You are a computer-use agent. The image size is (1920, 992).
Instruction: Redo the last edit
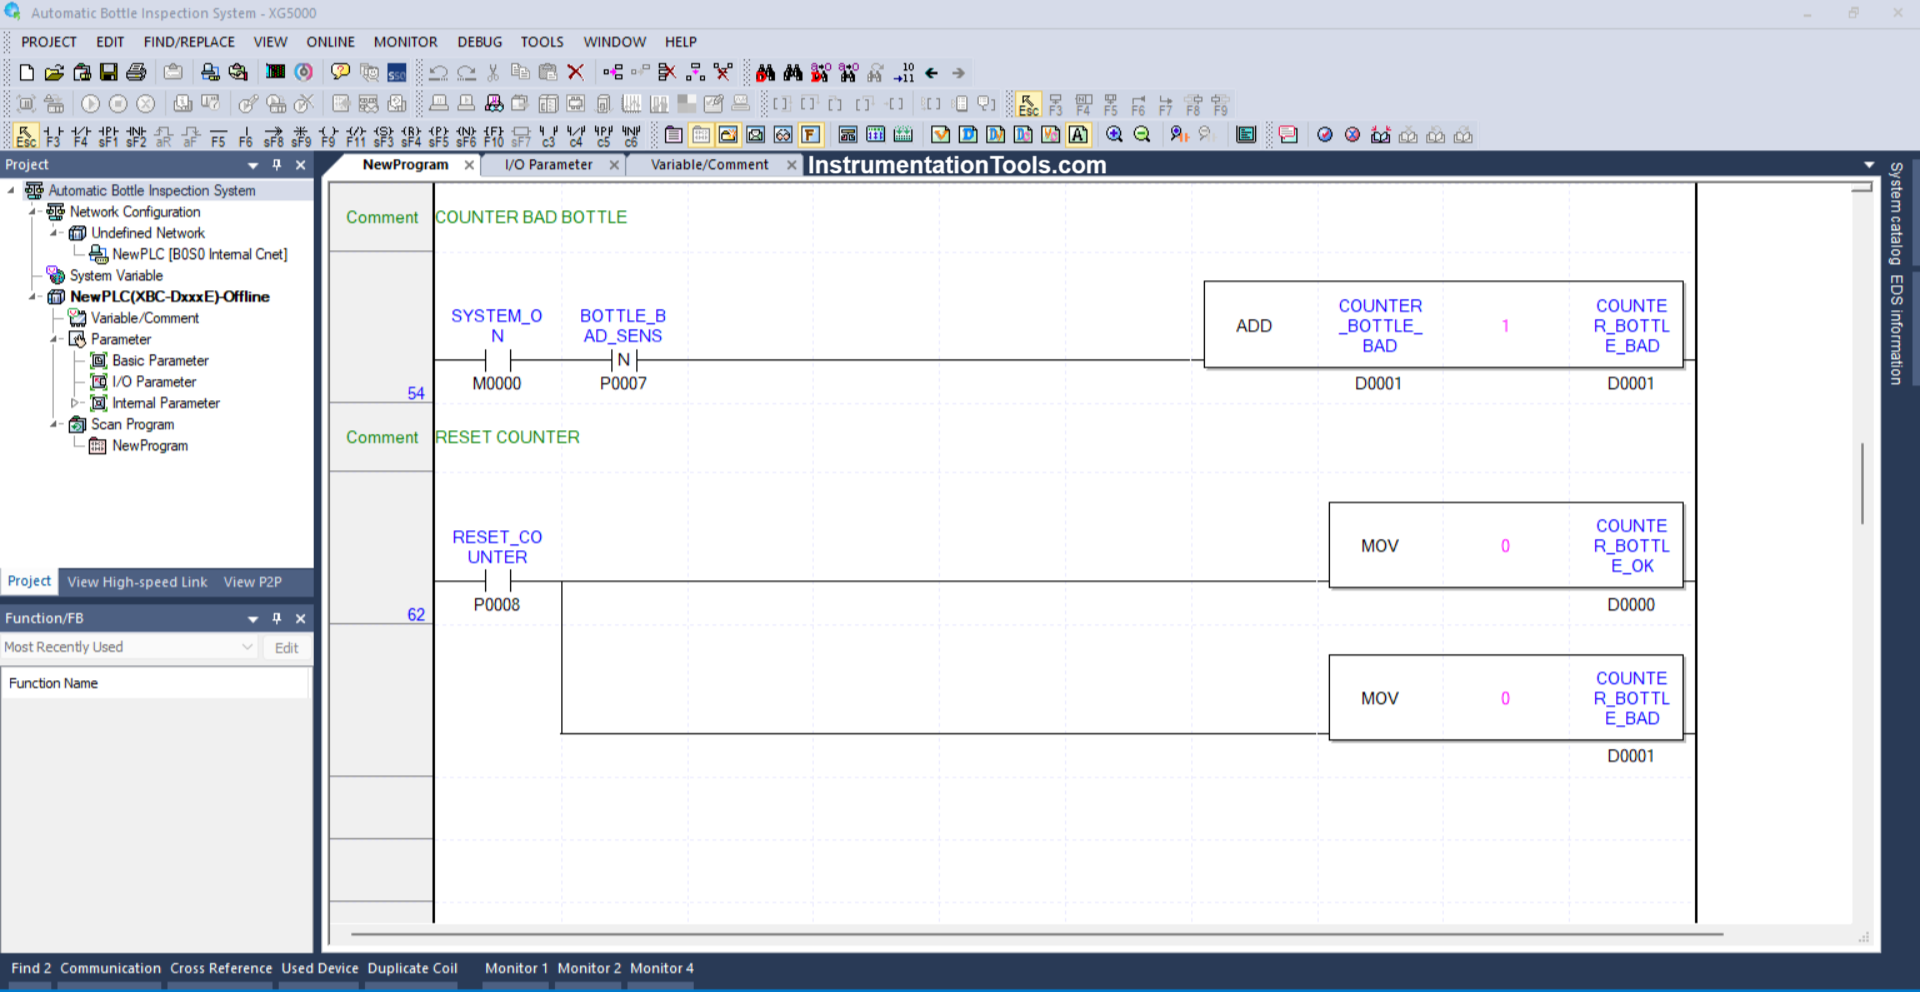coord(466,72)
